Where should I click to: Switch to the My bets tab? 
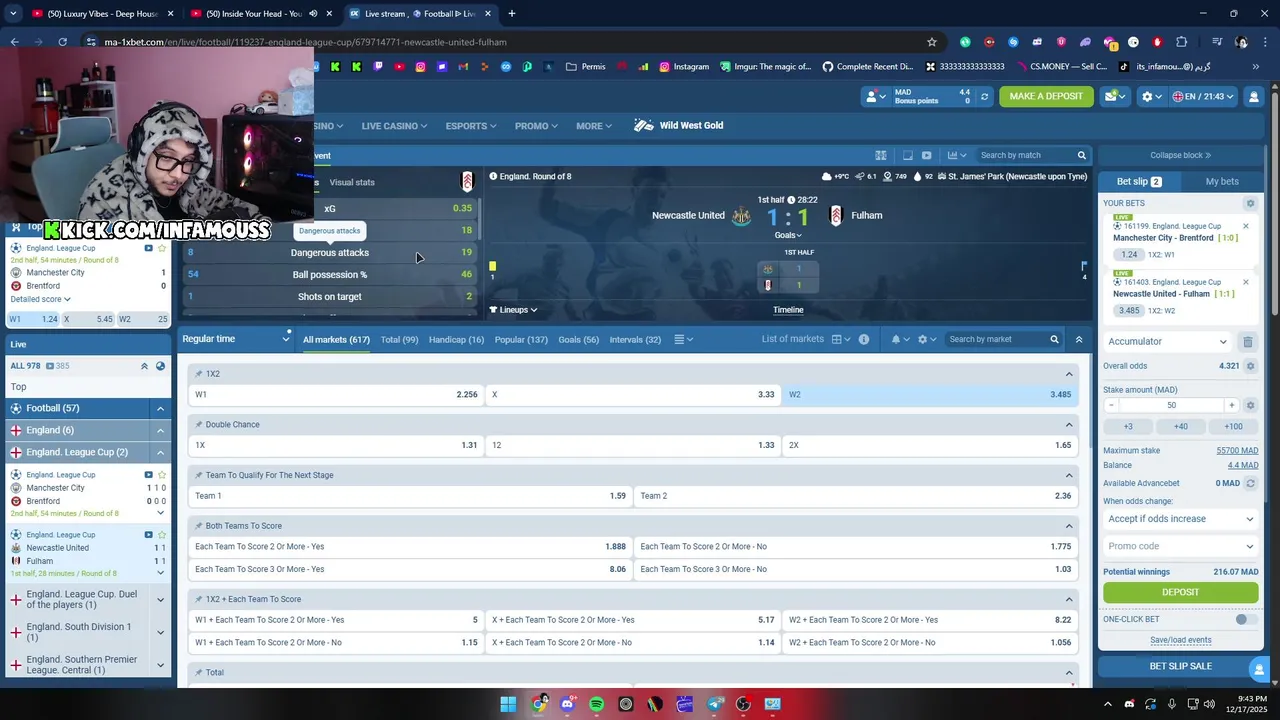coord(1222,181)
